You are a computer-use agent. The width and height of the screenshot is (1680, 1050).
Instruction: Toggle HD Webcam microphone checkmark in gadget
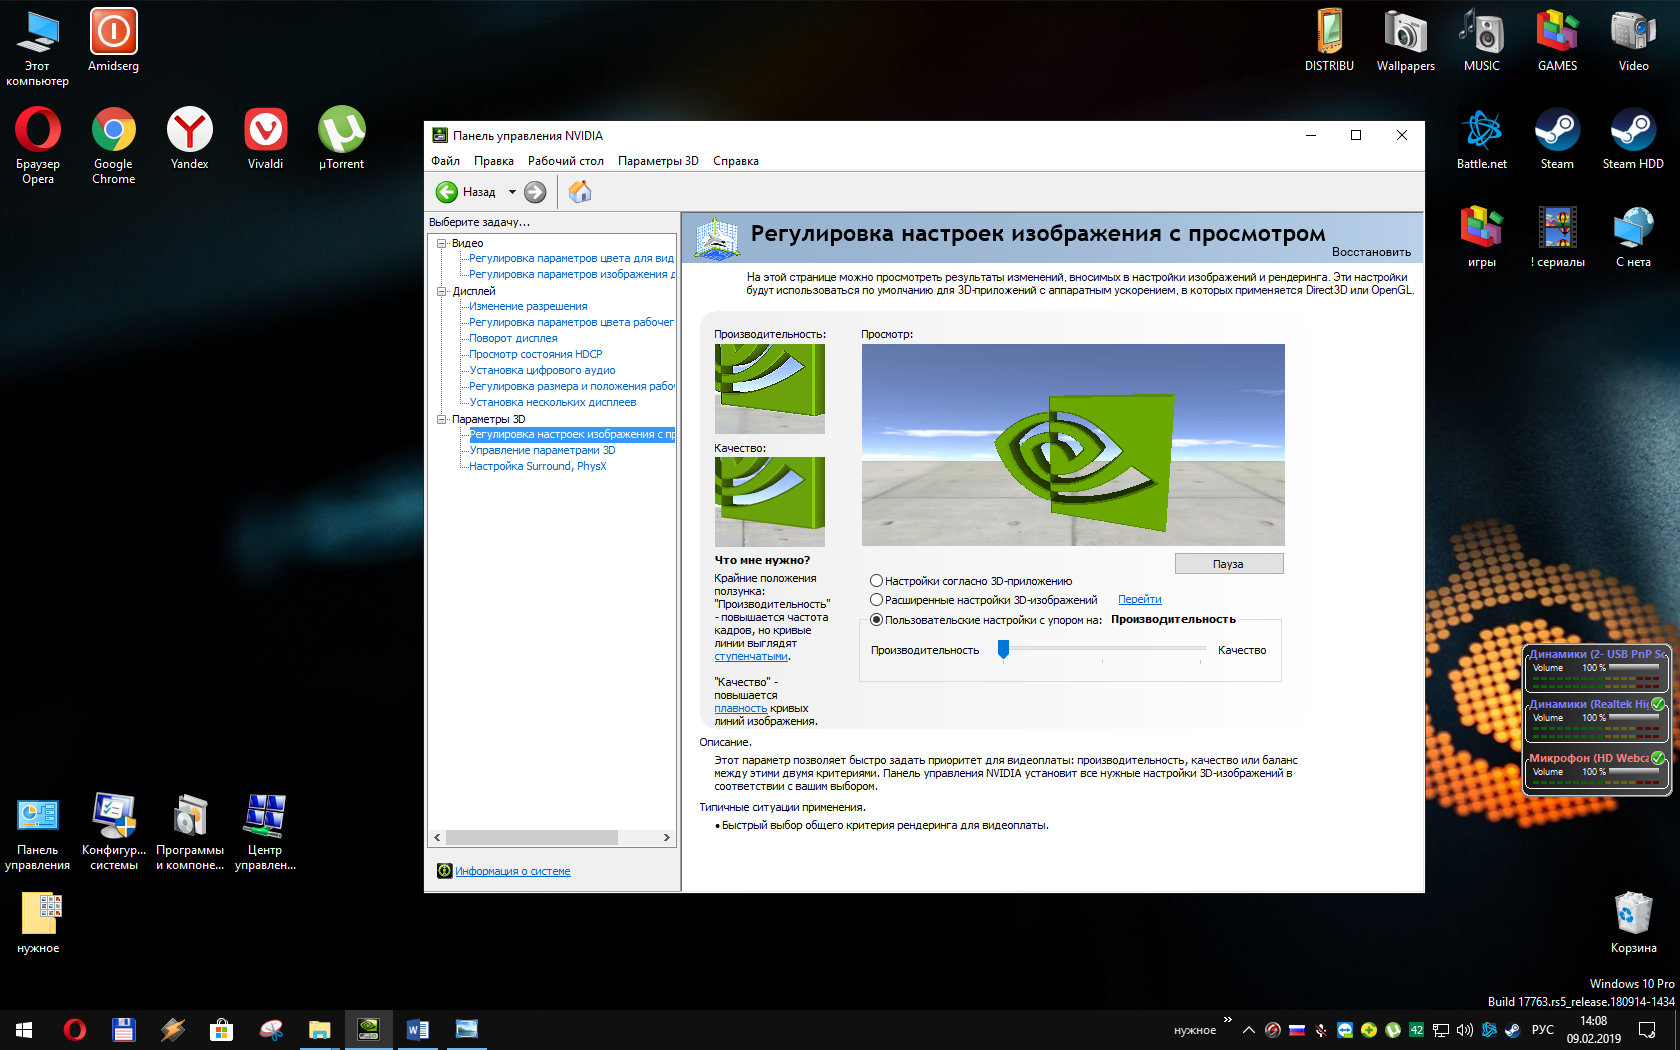pyautogui.click(x=1657, y=758)
